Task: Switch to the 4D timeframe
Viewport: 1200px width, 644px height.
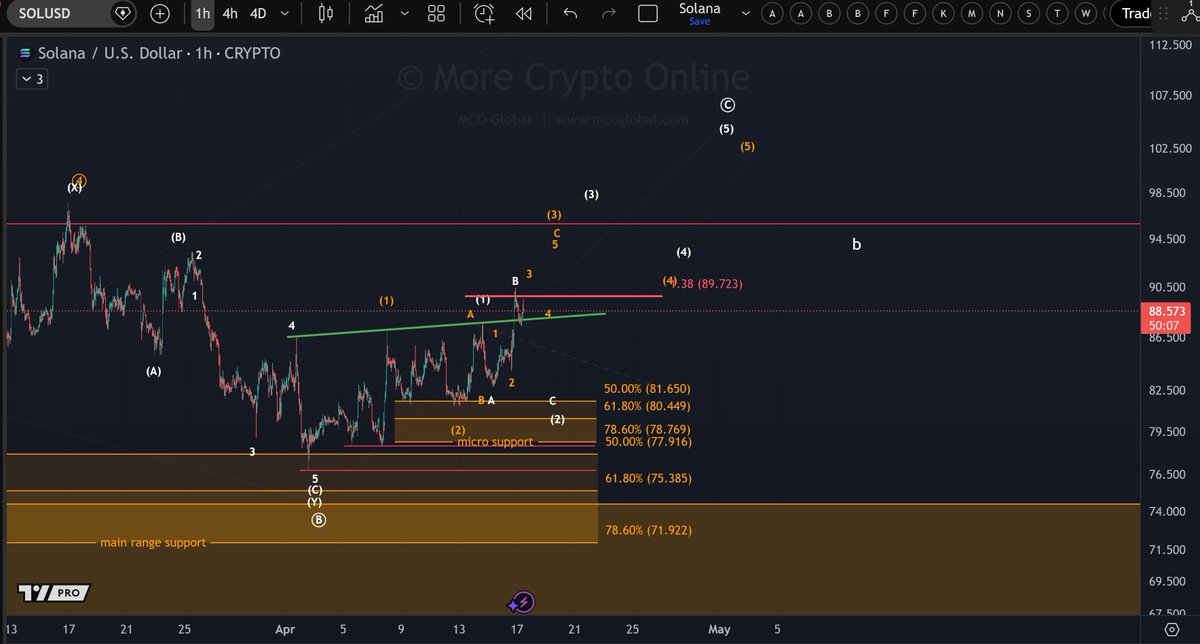Action: coord(258,14)
